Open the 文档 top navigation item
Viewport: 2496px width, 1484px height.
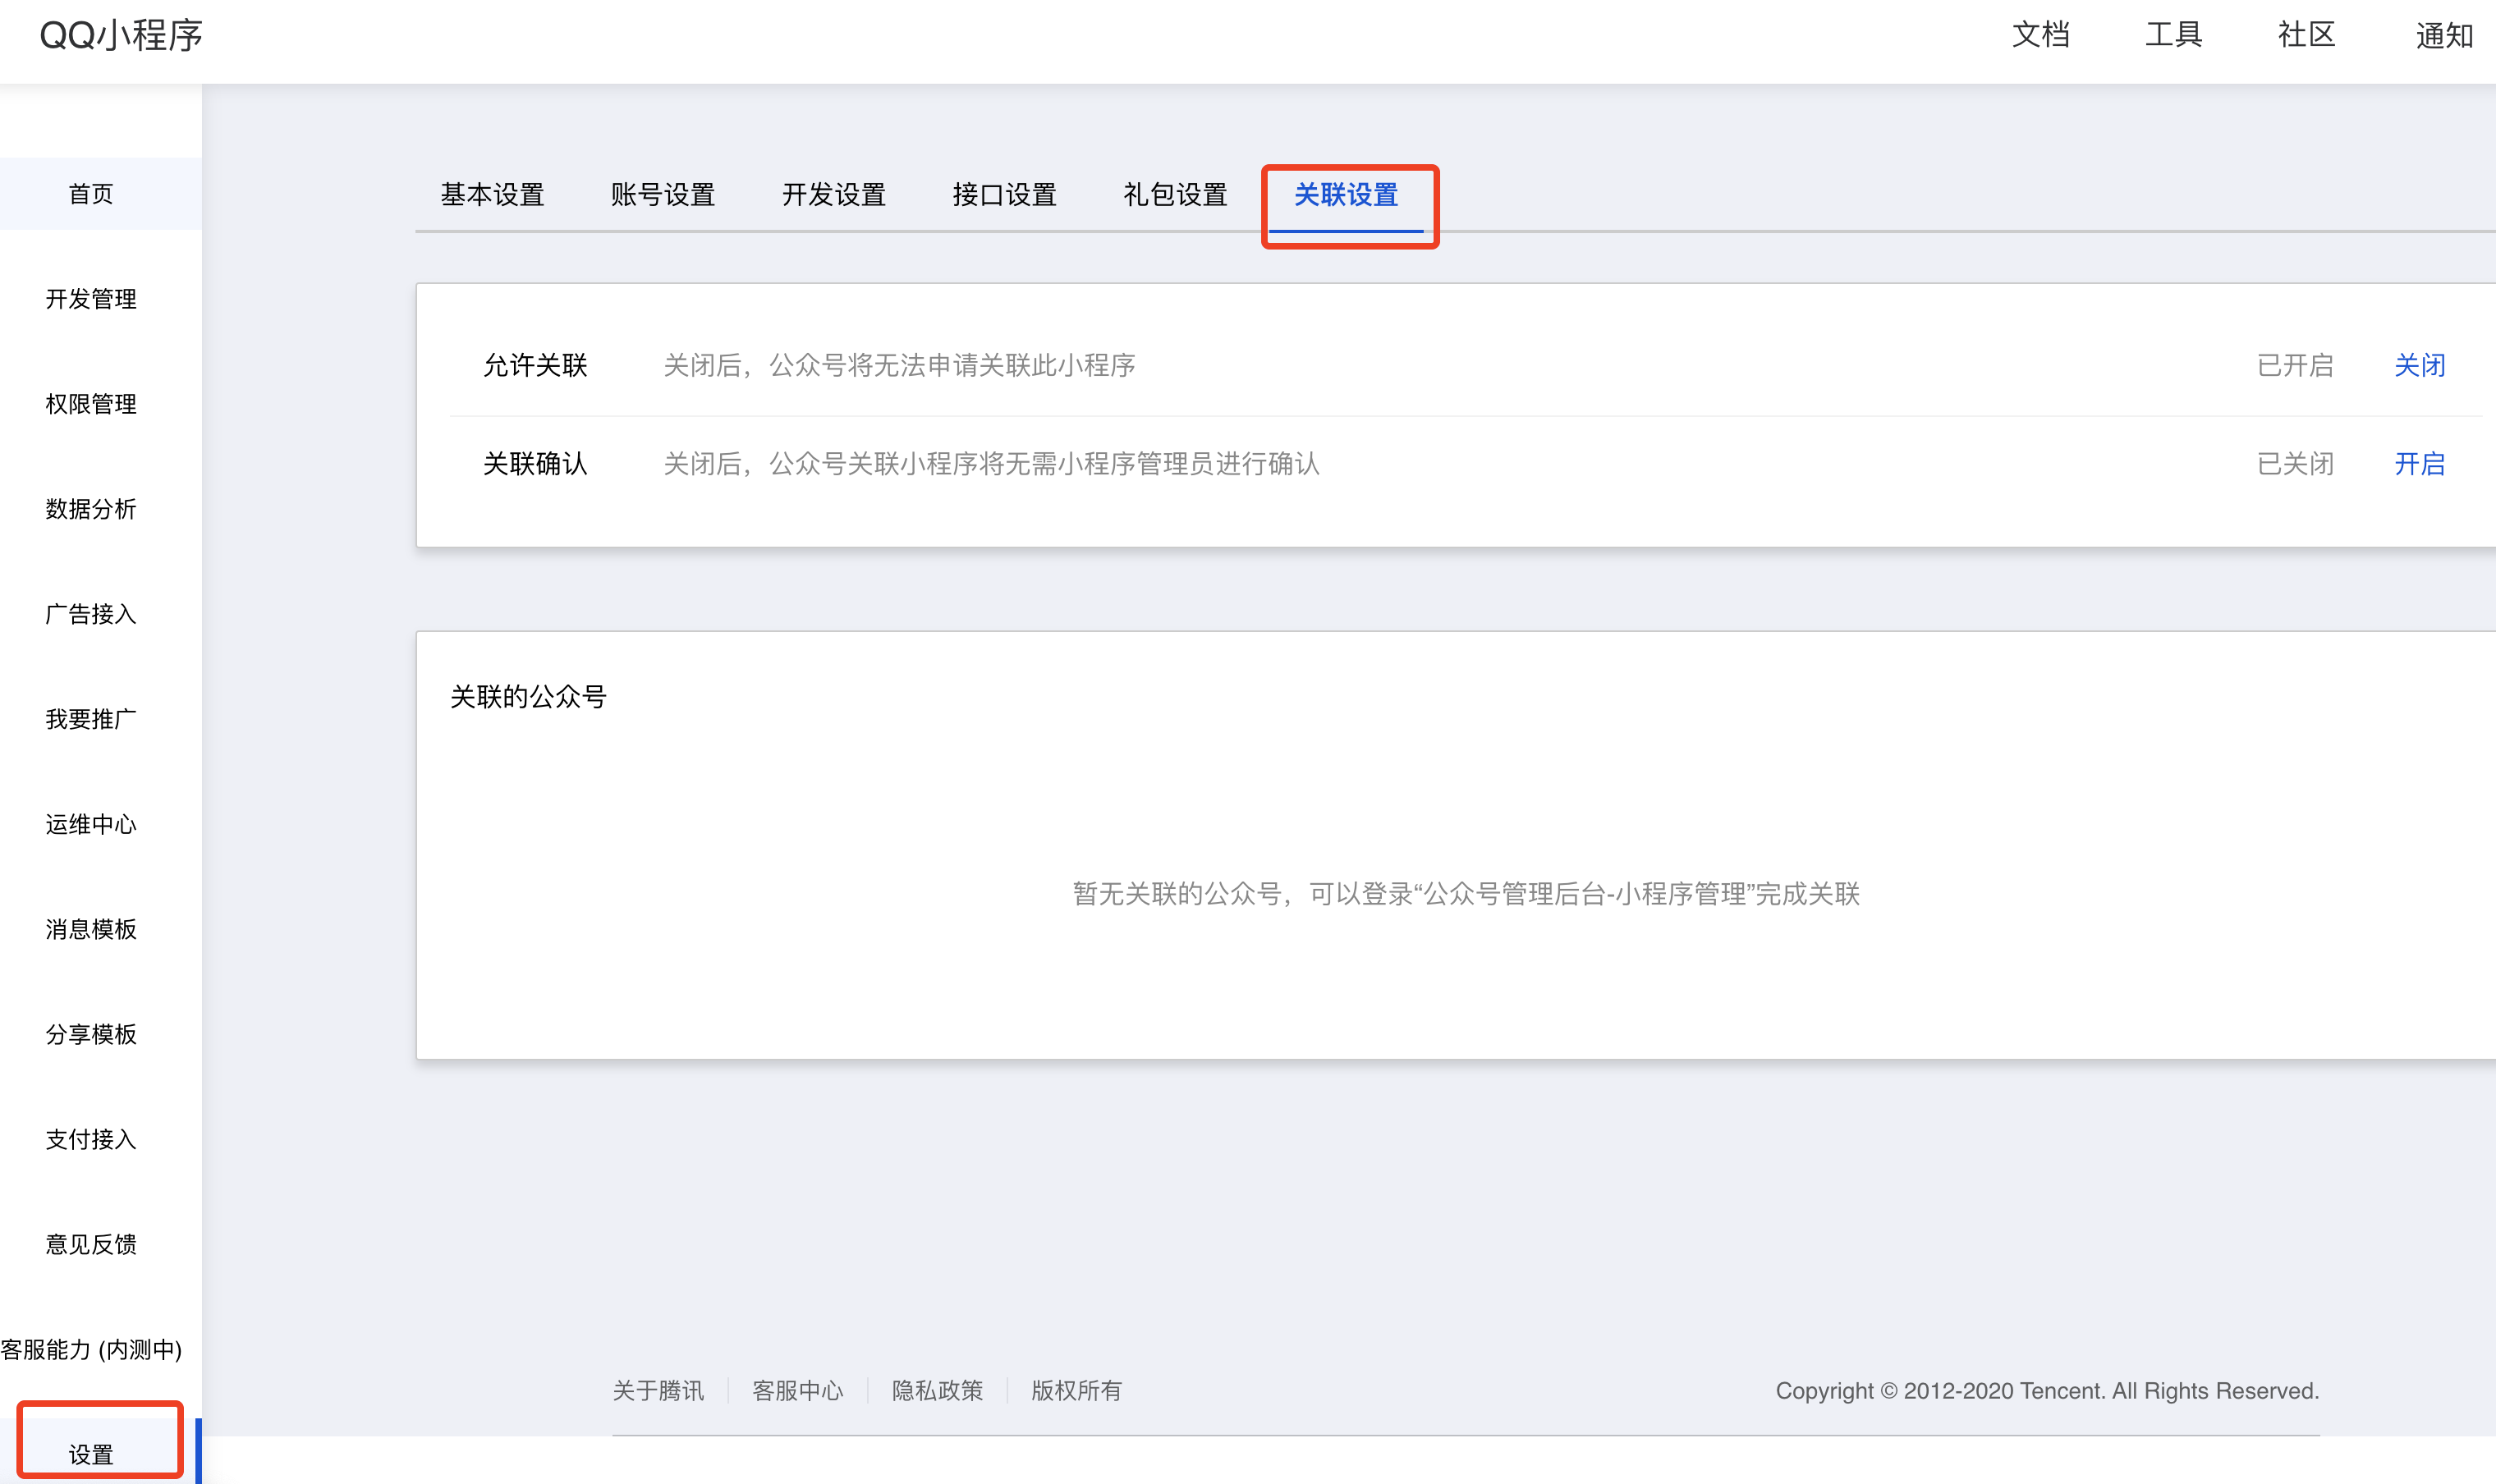2041,35
